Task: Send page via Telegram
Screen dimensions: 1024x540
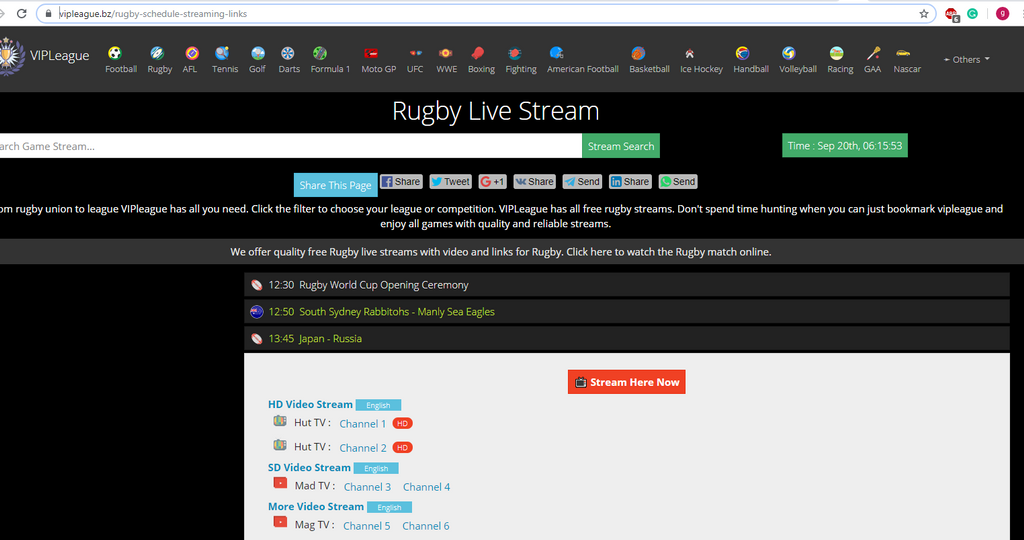Action: coord(582,182)
